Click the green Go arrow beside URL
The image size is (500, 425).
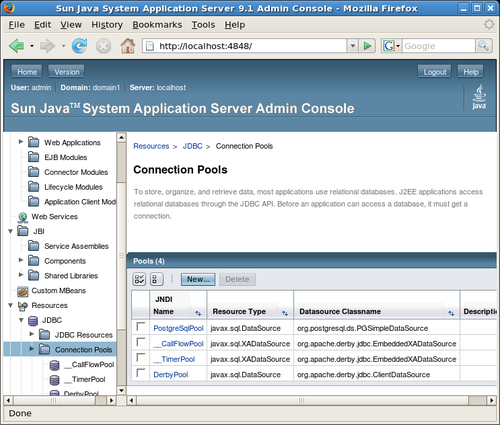tap(367, 46)
